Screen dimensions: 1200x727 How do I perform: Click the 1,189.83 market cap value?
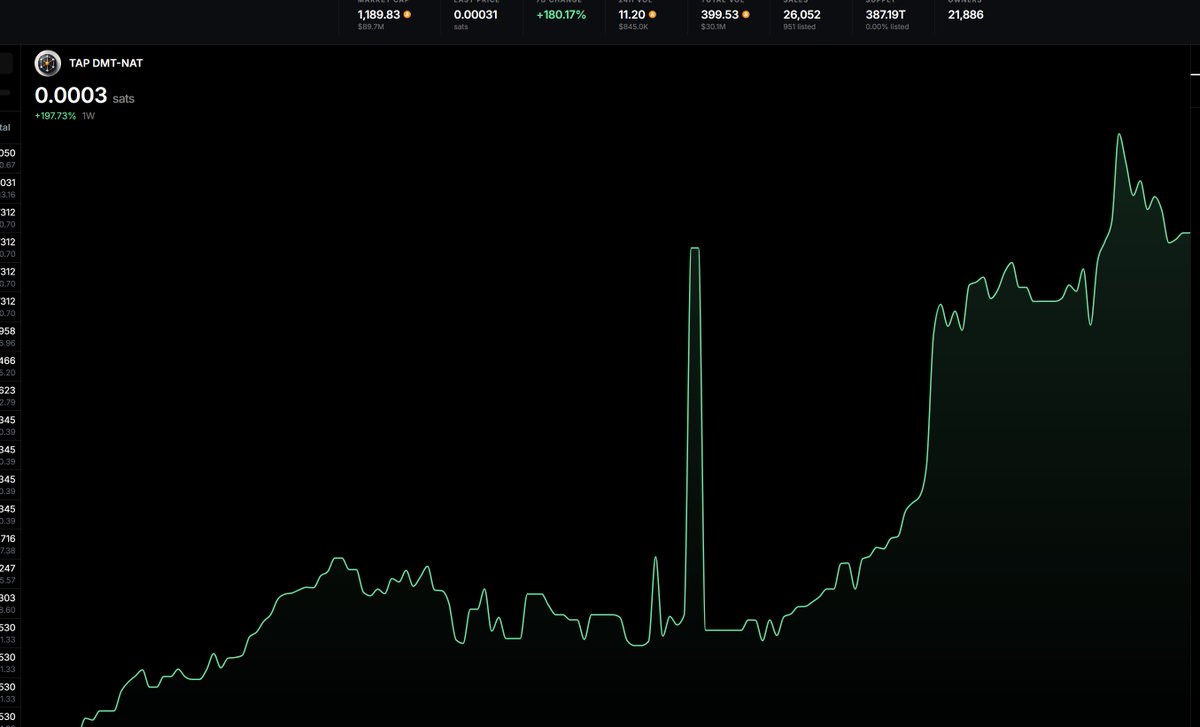[x=379, y=15]
